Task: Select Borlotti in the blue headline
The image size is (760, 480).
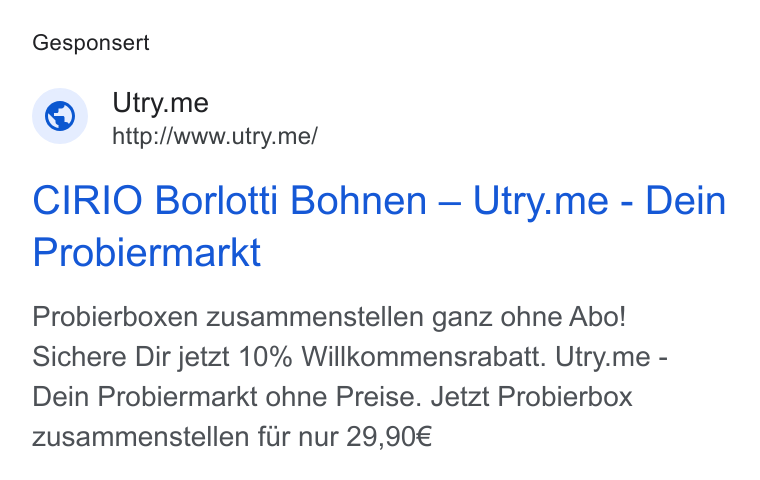Action: (x=216, y=200)
